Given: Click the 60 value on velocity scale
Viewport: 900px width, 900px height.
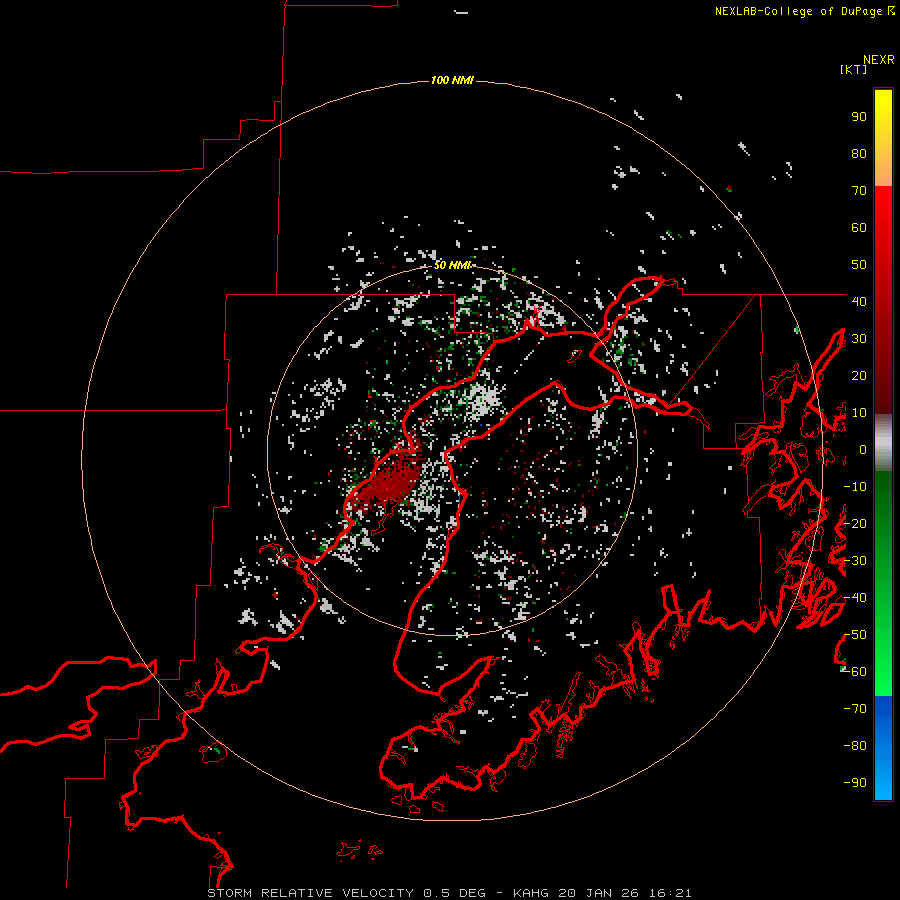Looking at the screenshot, I should click(859, 228).
